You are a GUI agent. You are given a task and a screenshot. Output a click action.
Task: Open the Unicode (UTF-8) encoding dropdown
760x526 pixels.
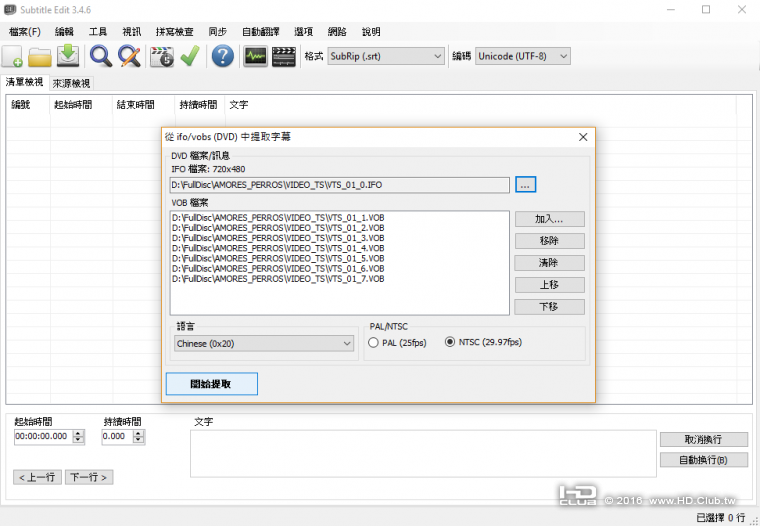[x=522, y=56]
